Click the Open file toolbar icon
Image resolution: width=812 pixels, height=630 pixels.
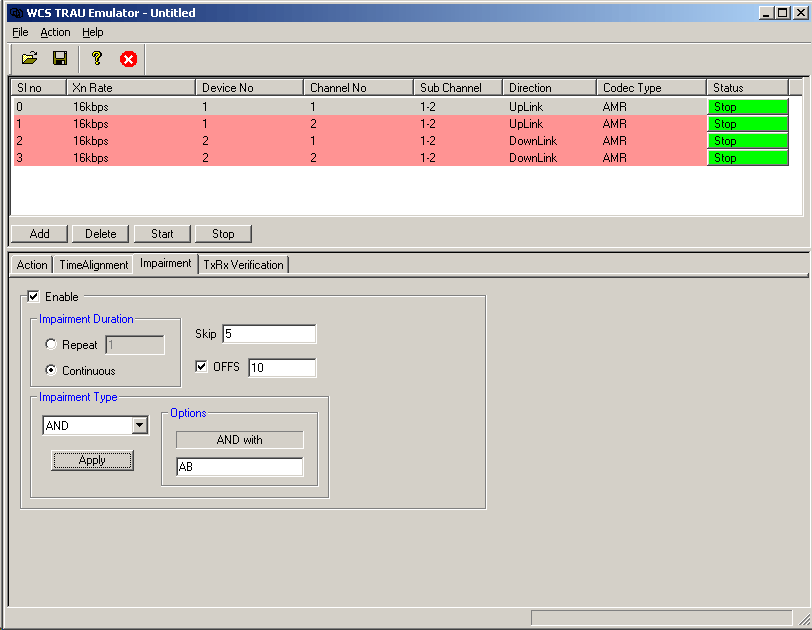pos(29,59)
